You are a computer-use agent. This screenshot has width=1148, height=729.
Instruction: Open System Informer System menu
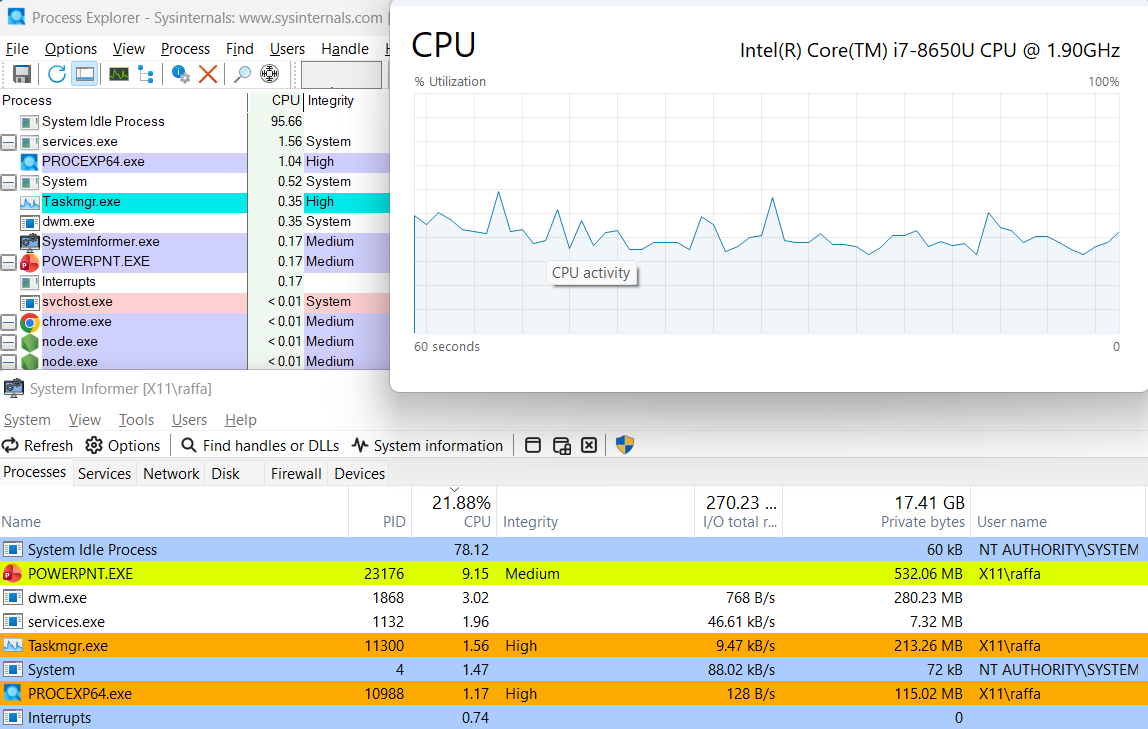pyautogui.click(x=27, y=420)
